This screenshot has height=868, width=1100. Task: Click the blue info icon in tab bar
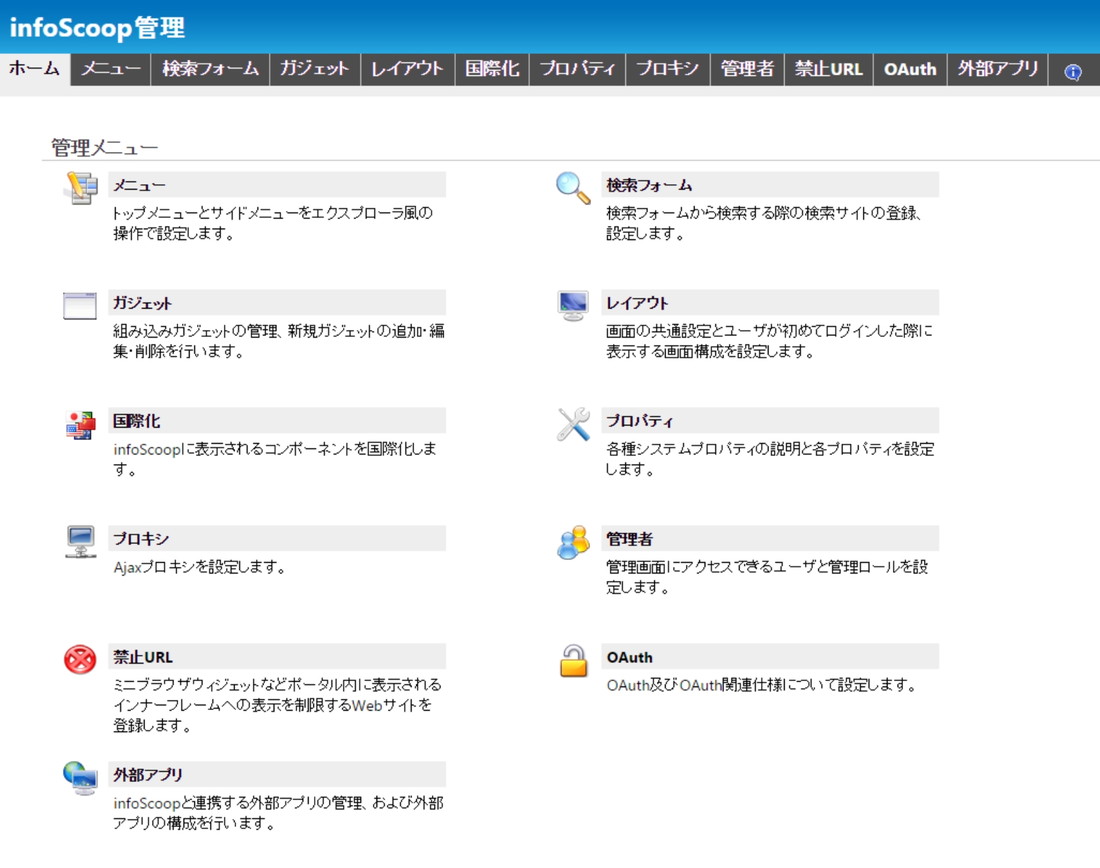click(1073, 72)
